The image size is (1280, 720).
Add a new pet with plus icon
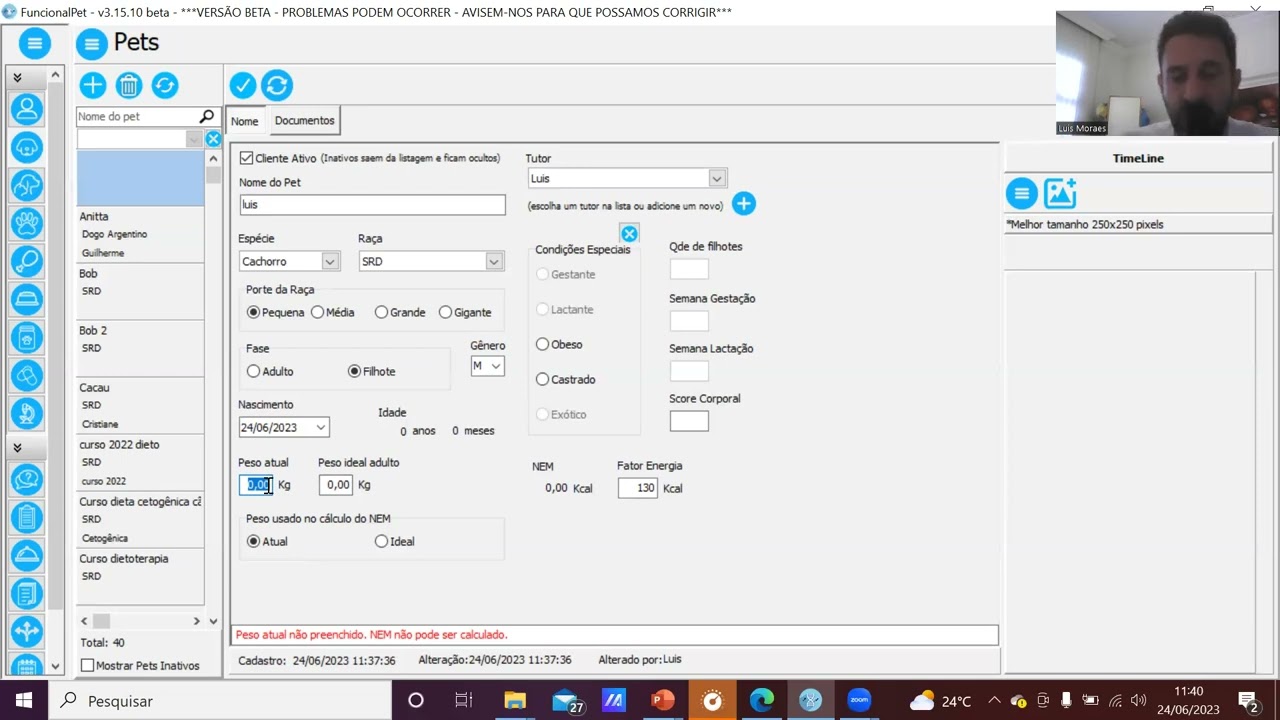coord(93,85)
